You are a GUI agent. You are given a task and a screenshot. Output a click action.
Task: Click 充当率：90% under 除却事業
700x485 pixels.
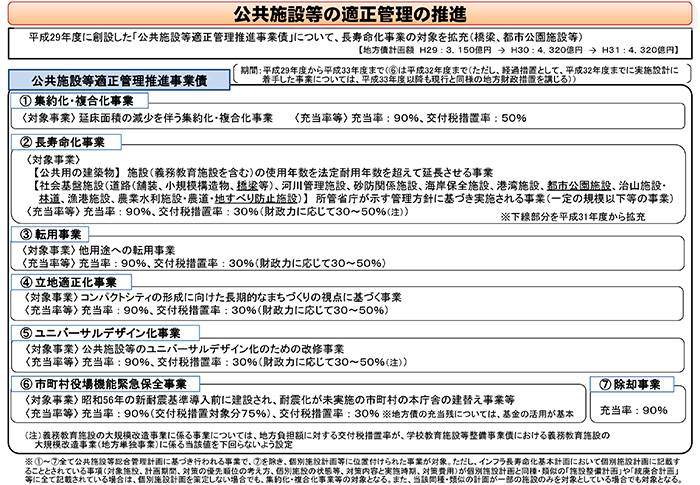click(x=633, y=410)
